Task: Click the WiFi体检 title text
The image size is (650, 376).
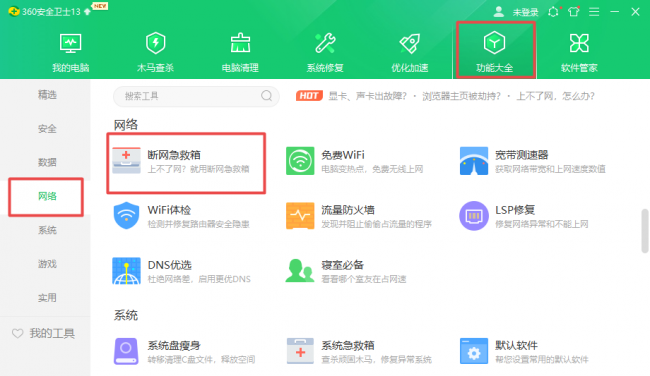Action: click(169, 210)
